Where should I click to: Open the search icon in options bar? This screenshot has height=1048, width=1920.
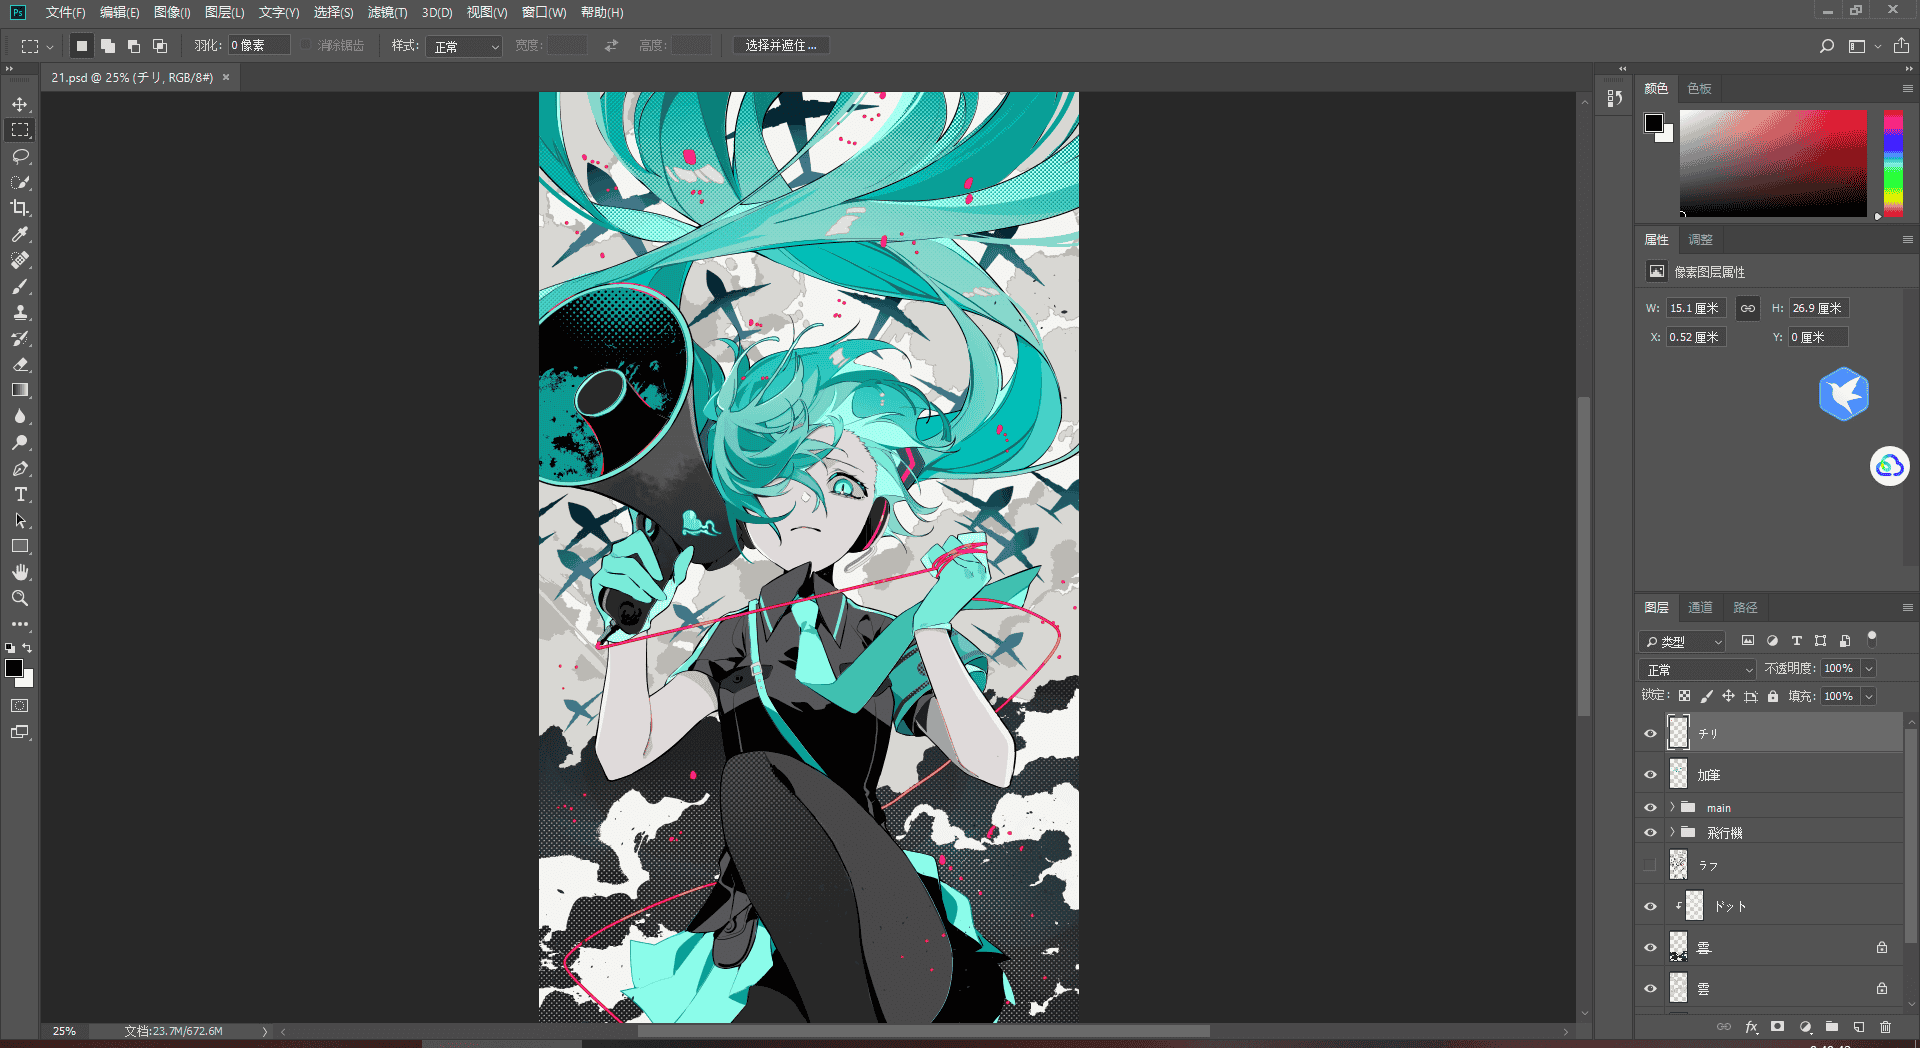1827,46
